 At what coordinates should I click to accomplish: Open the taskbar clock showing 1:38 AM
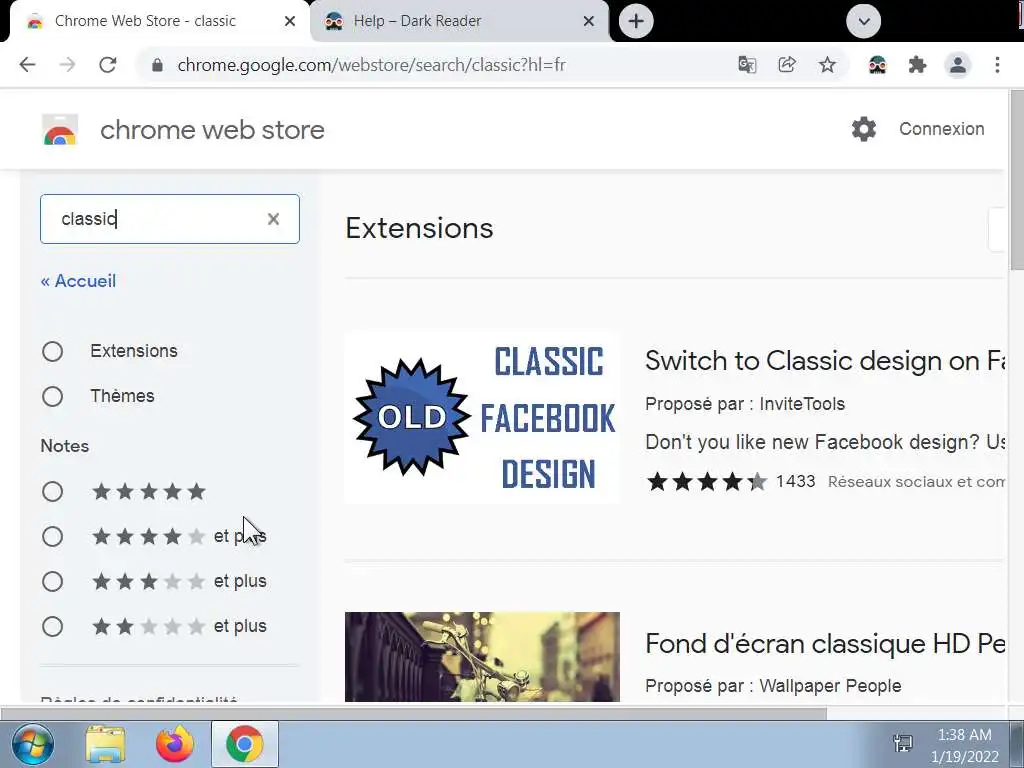(965, 745)
